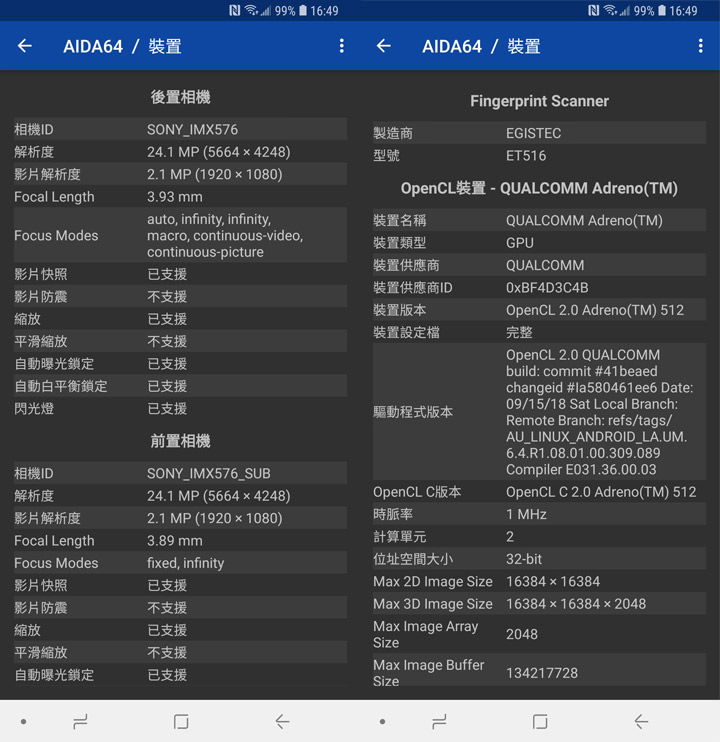This screenshot has height=742, width=720.
Task: Tap the dot button on right navigation bar
Action: (382, 722)
